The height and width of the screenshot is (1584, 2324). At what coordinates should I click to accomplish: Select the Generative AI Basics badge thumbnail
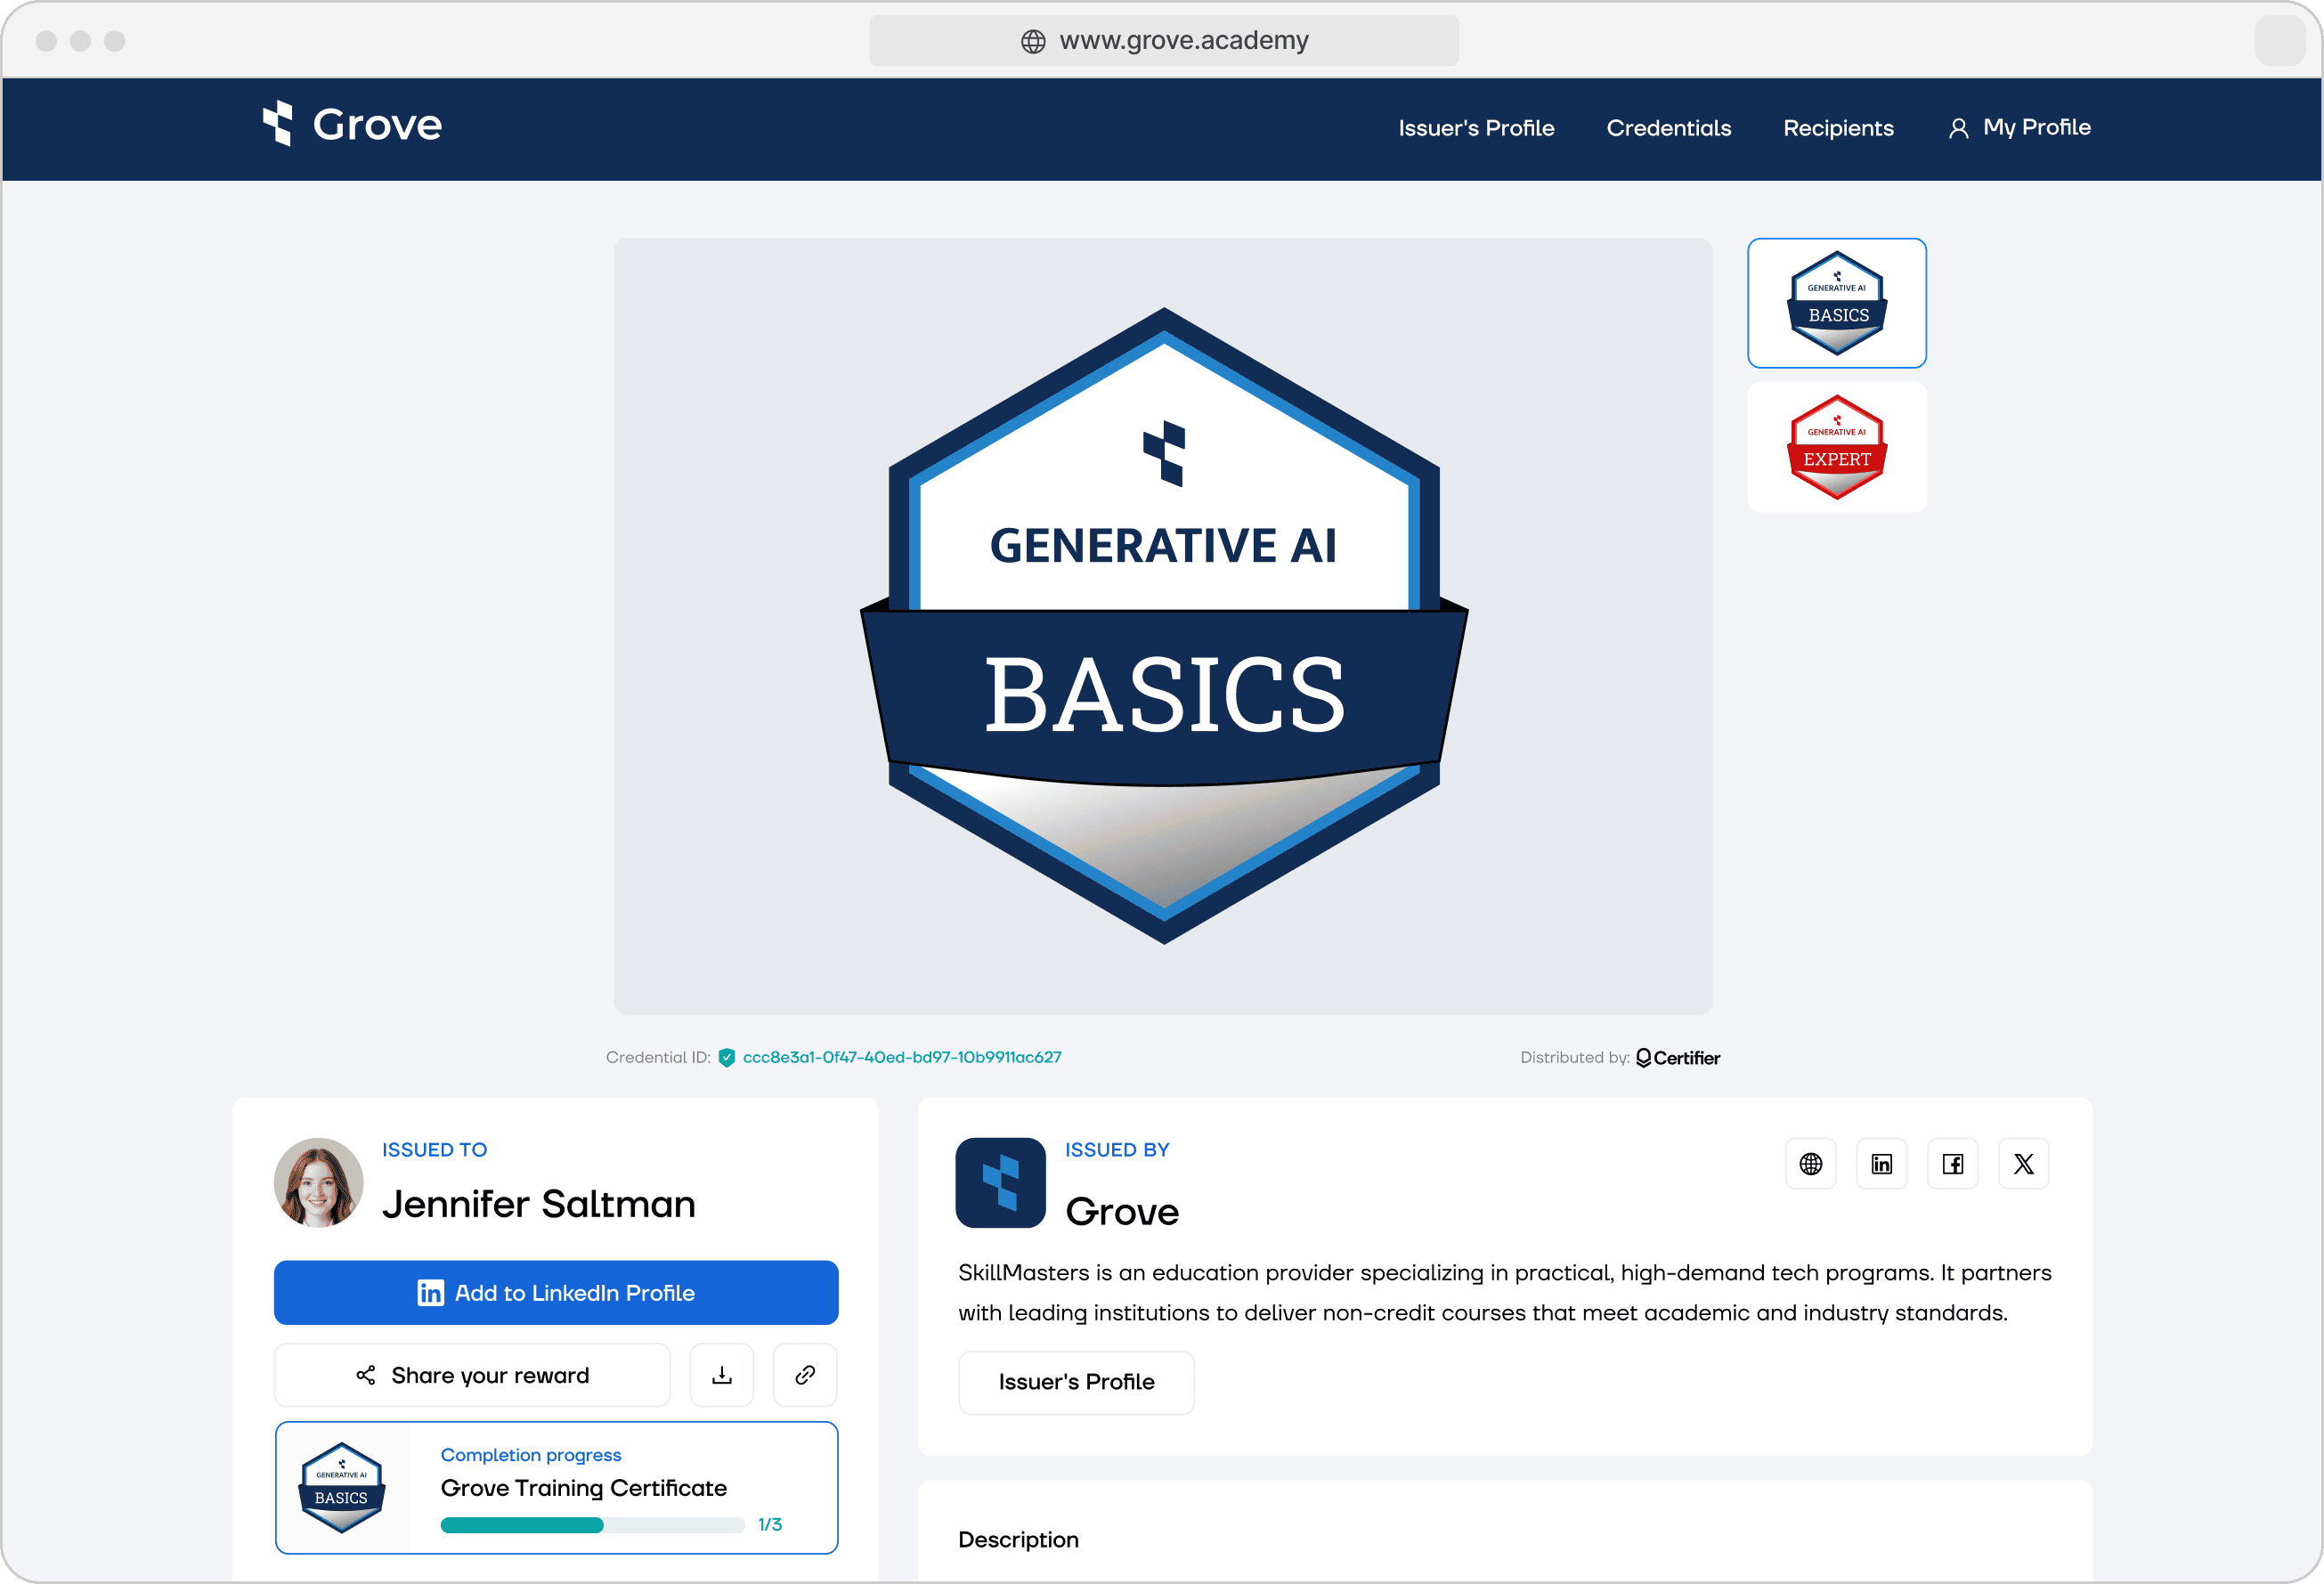[x=1836, y=303]
